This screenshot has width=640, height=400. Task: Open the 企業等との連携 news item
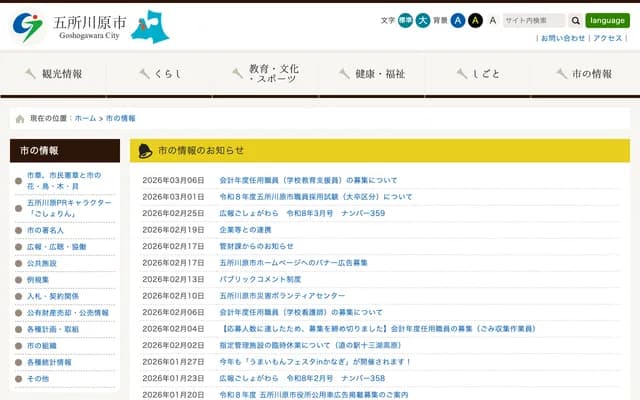pos(245,230)
